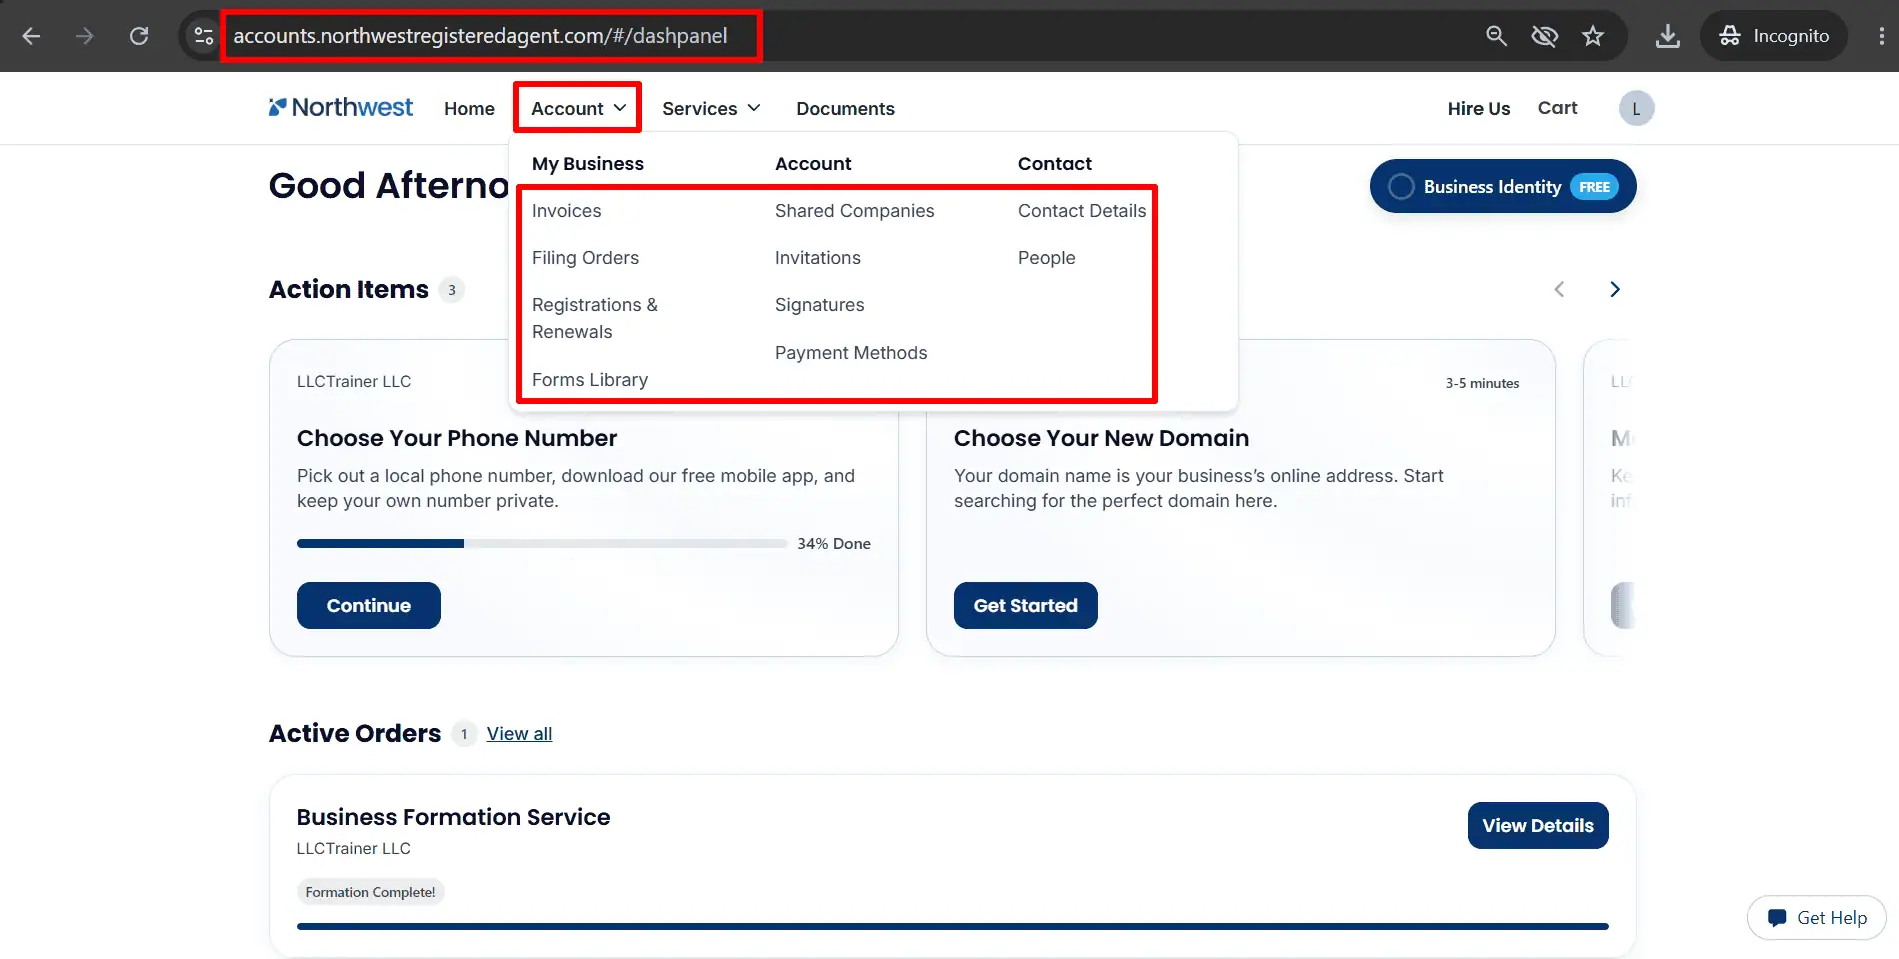1899x959 pixels.
Task: Select Filing Orders in the menu
Action: tap(585, 257)
